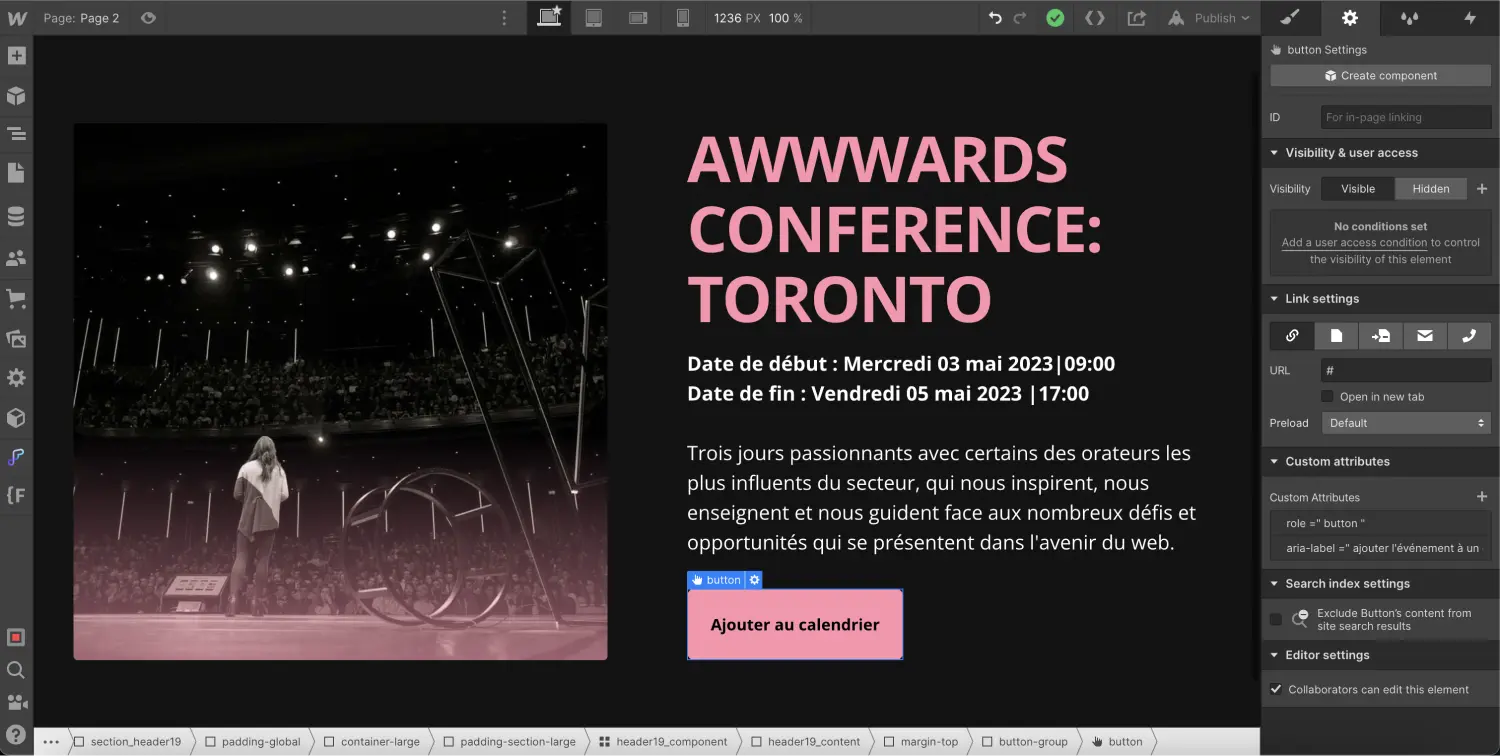Switch to the Style Manager tab
The width and height of the screenshot is (1500, 756).
click(1410, 18)
